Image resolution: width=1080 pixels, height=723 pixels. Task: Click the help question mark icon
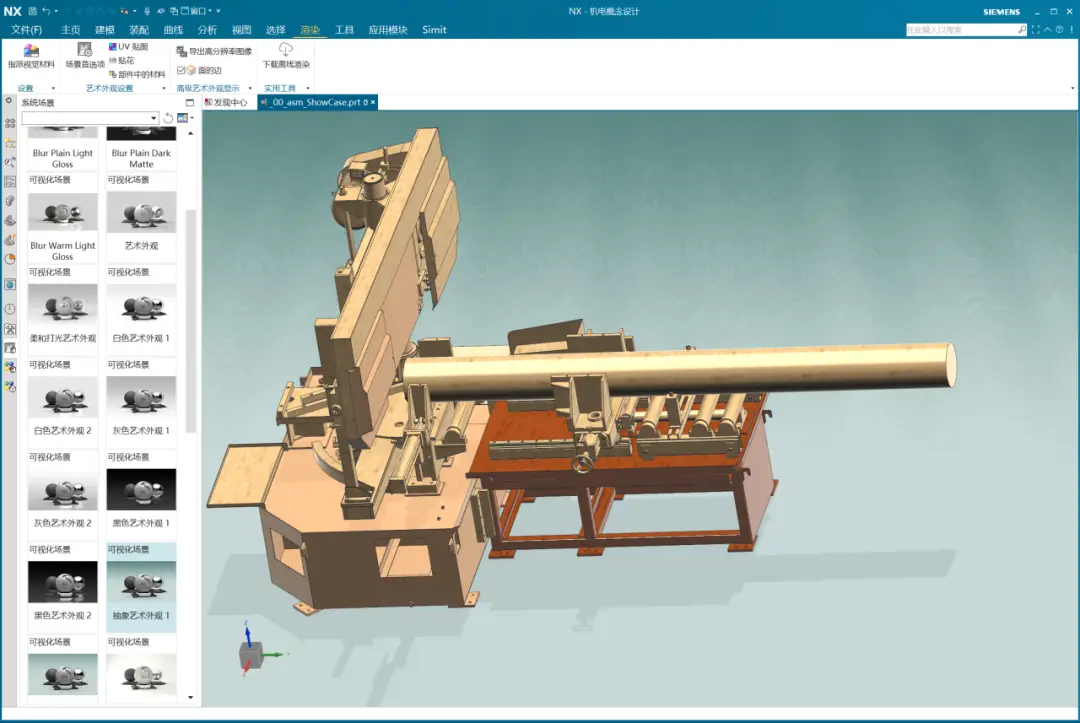click(1060, 30)
